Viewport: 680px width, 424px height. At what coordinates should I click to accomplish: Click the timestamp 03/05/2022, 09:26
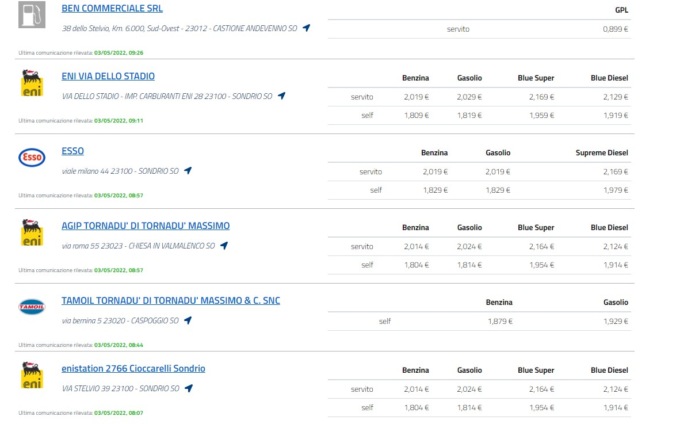[x=118, y=53]
